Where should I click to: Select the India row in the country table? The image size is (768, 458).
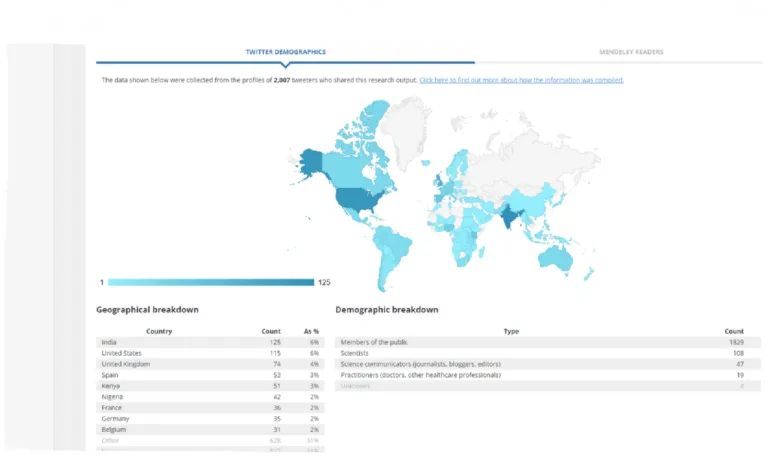[210, 342]
